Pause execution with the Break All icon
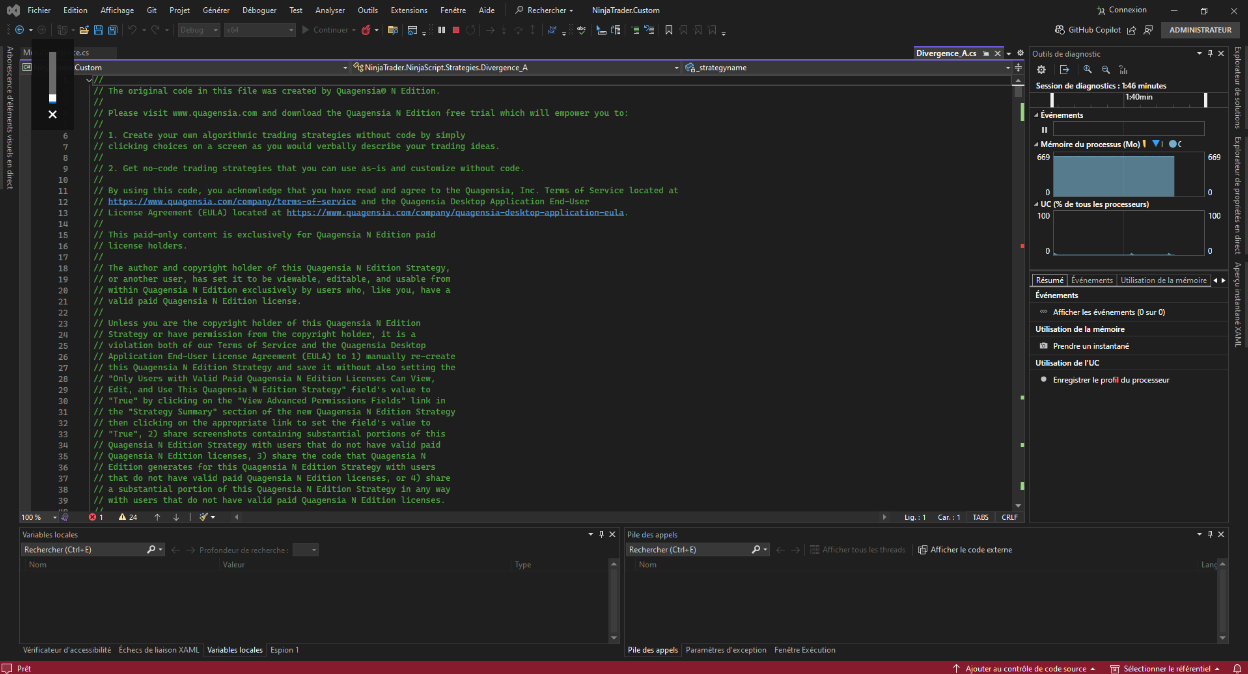The image size is (1248, 674). click(441, 30)
